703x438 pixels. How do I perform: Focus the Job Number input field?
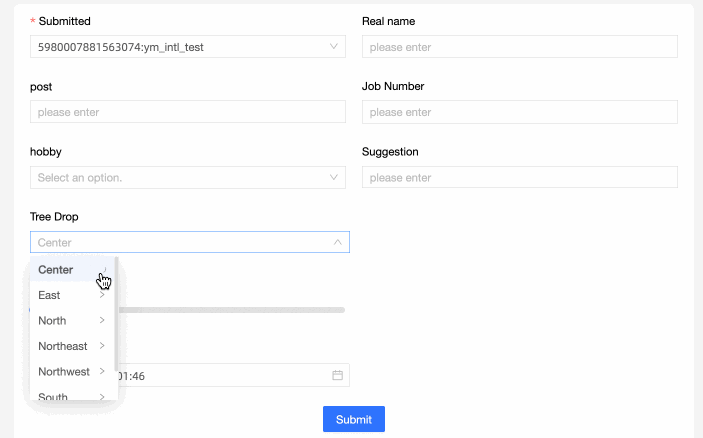(520, 112)
